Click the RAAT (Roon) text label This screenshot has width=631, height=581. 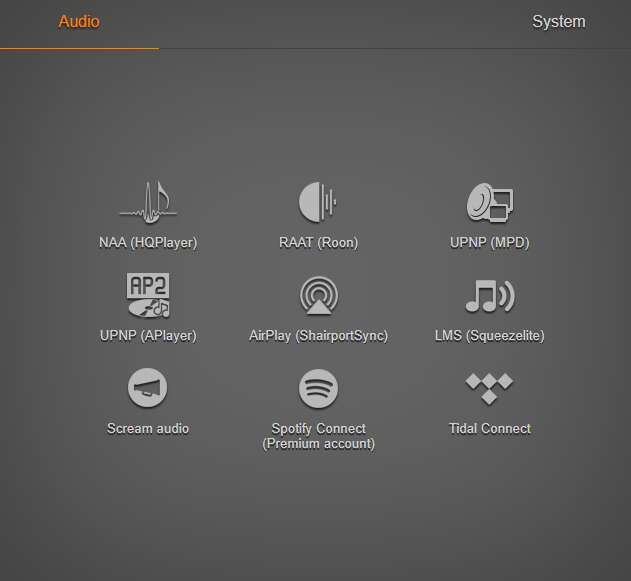click(318, 243)
